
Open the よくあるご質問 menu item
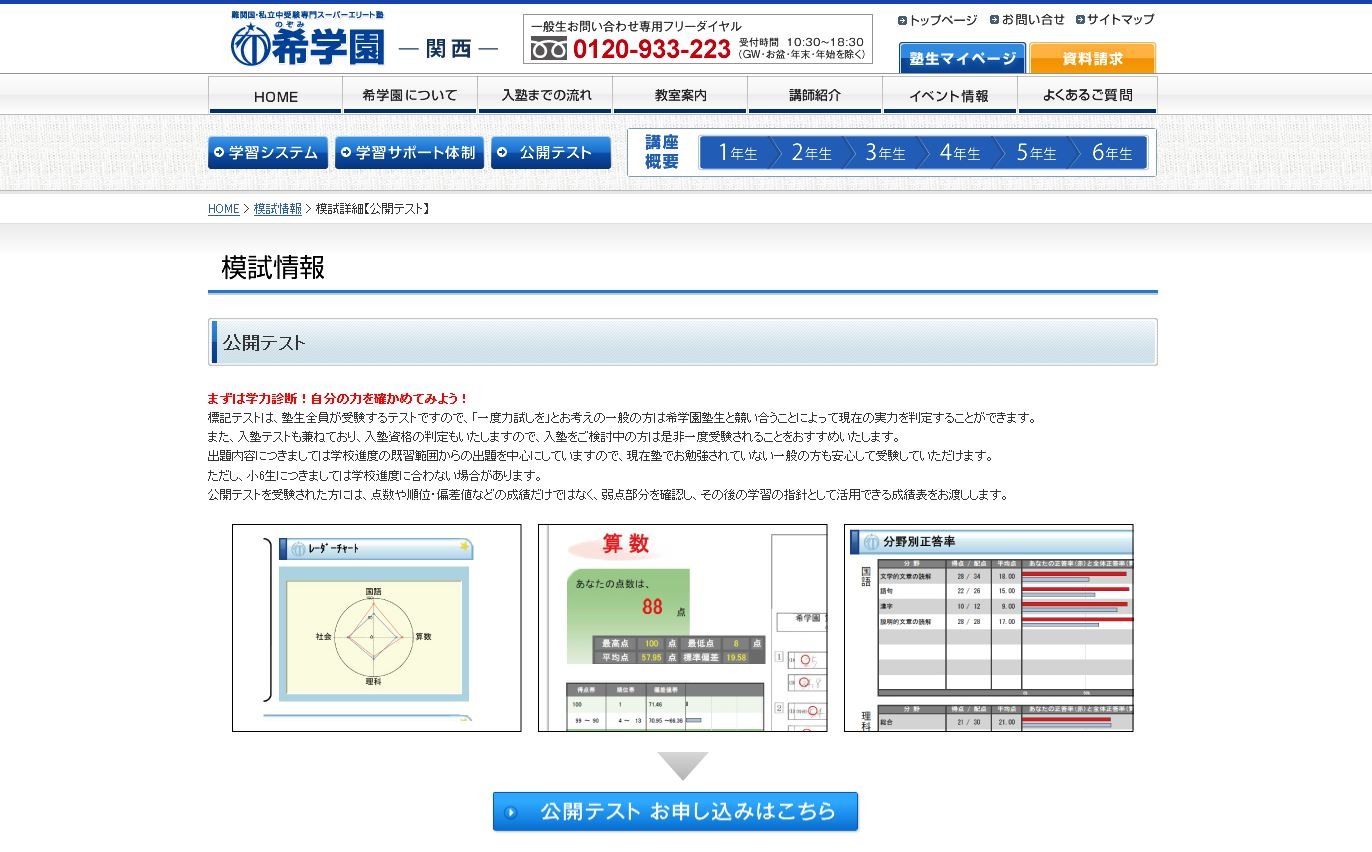tap(1088, 94)
